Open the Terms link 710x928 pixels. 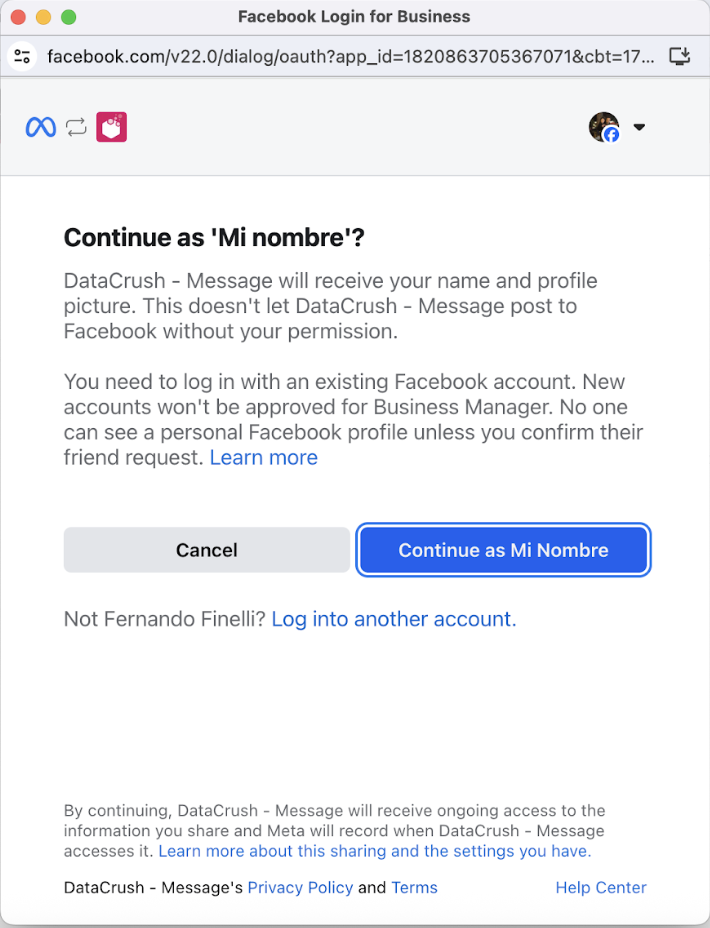(414, 887)
